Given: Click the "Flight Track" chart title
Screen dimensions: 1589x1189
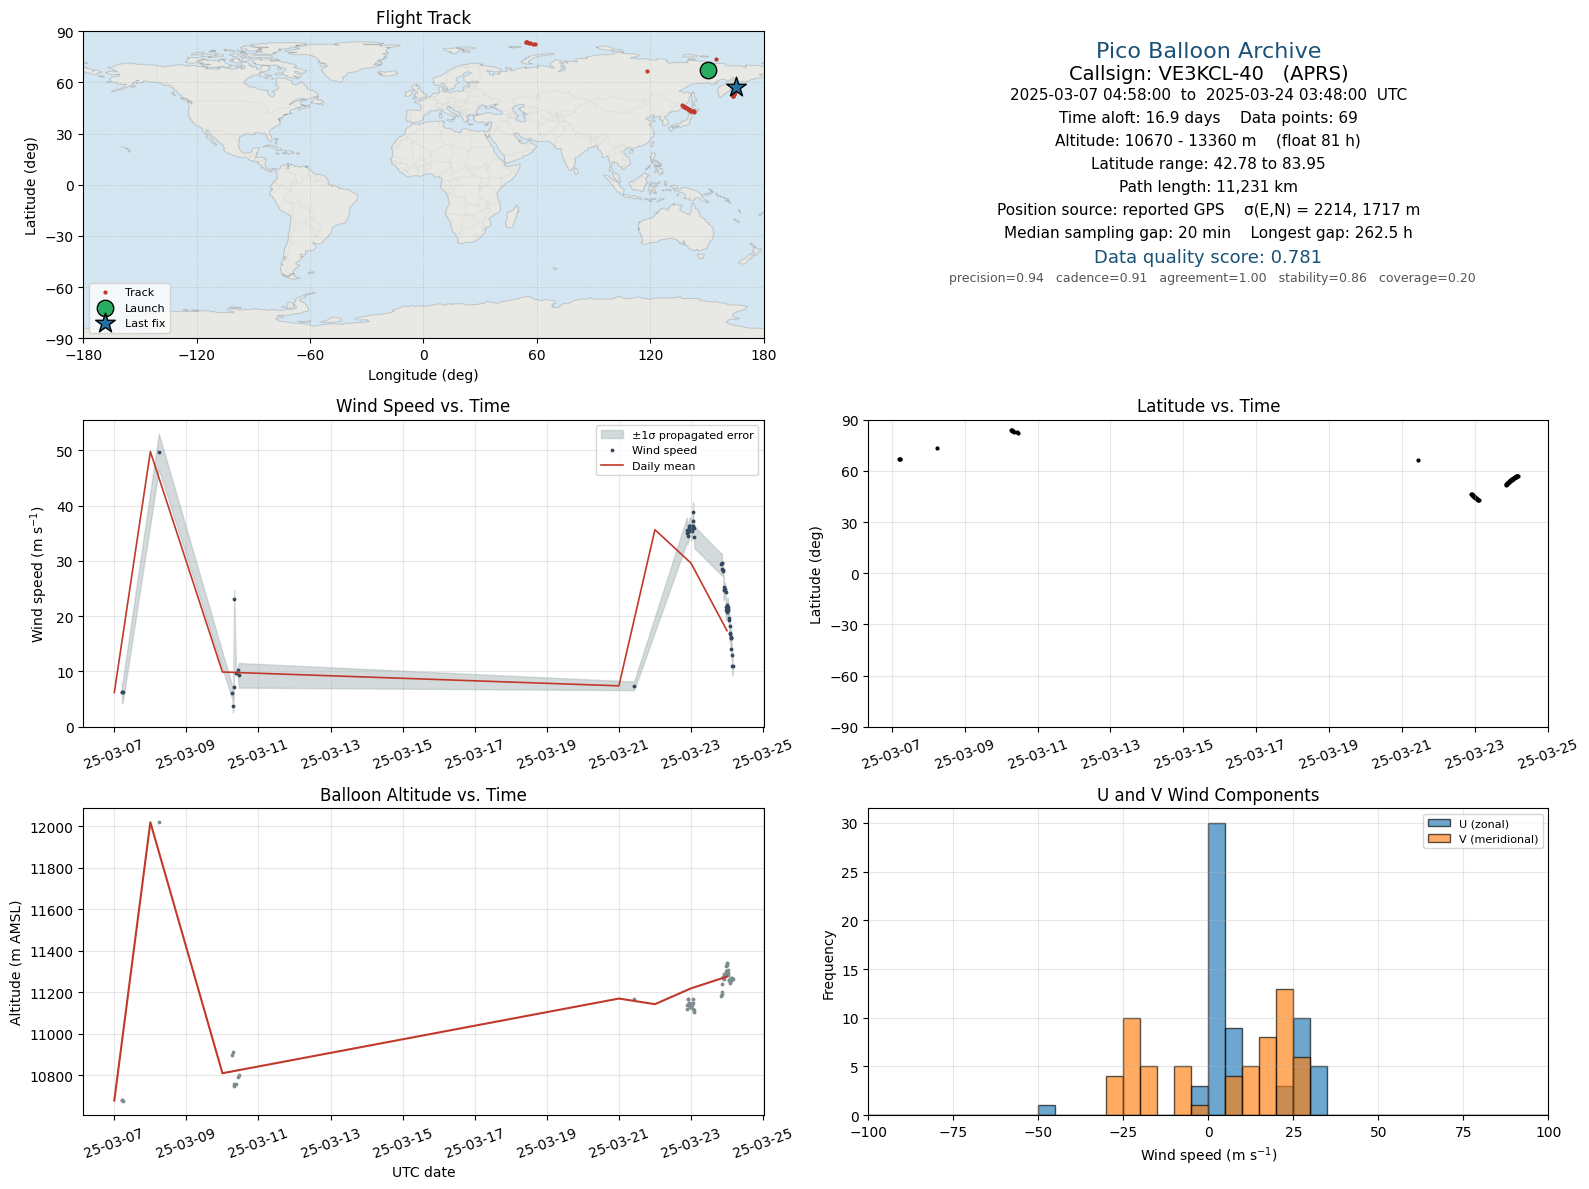Looking at the screenshot, I should pyautogui.click(x=423, y=18).
